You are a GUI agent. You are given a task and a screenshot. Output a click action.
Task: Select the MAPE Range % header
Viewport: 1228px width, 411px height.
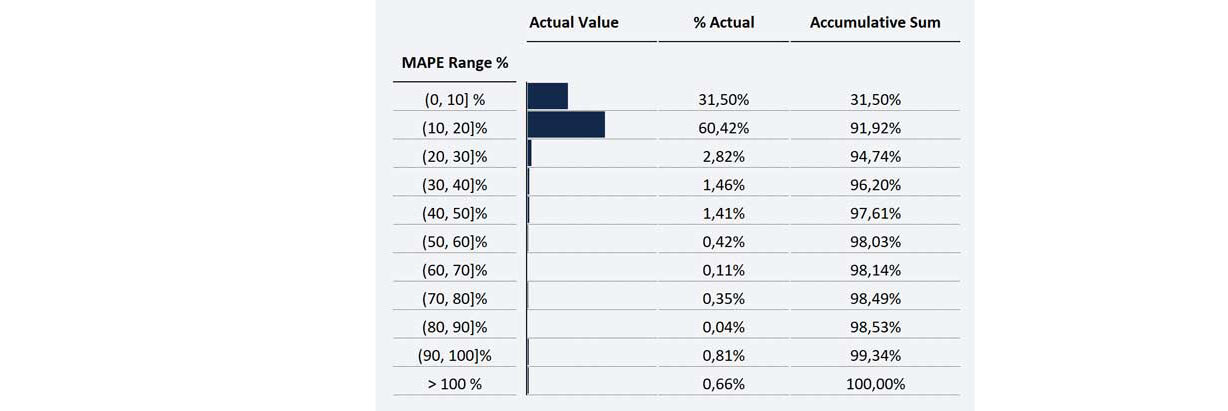[455, 63]
